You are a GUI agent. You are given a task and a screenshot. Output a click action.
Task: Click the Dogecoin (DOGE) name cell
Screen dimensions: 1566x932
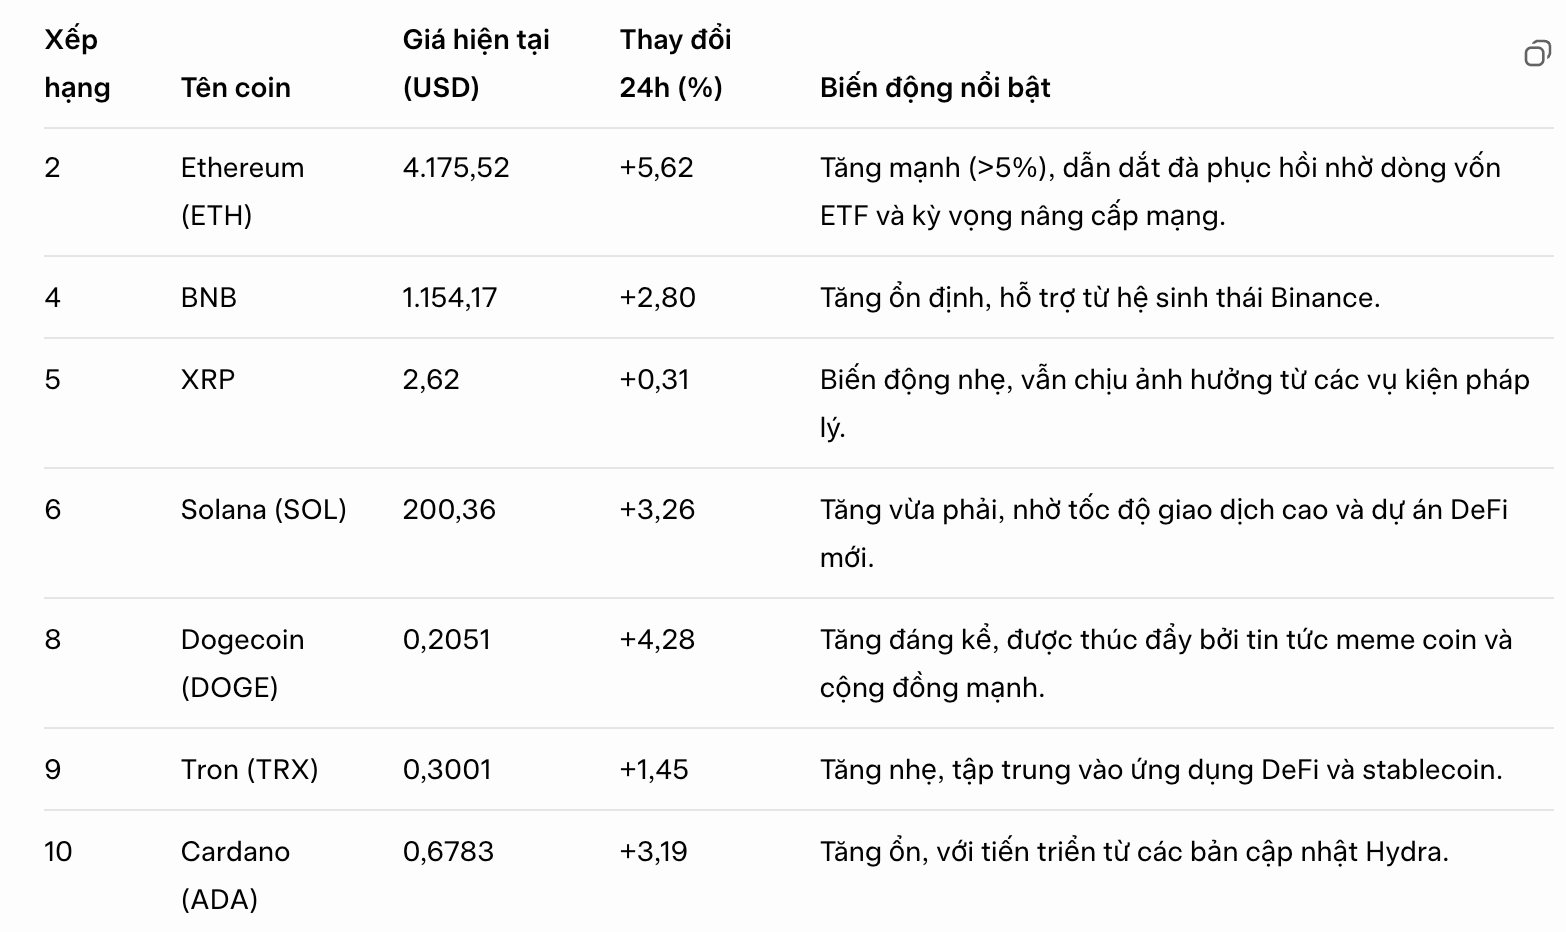(242, 663)
